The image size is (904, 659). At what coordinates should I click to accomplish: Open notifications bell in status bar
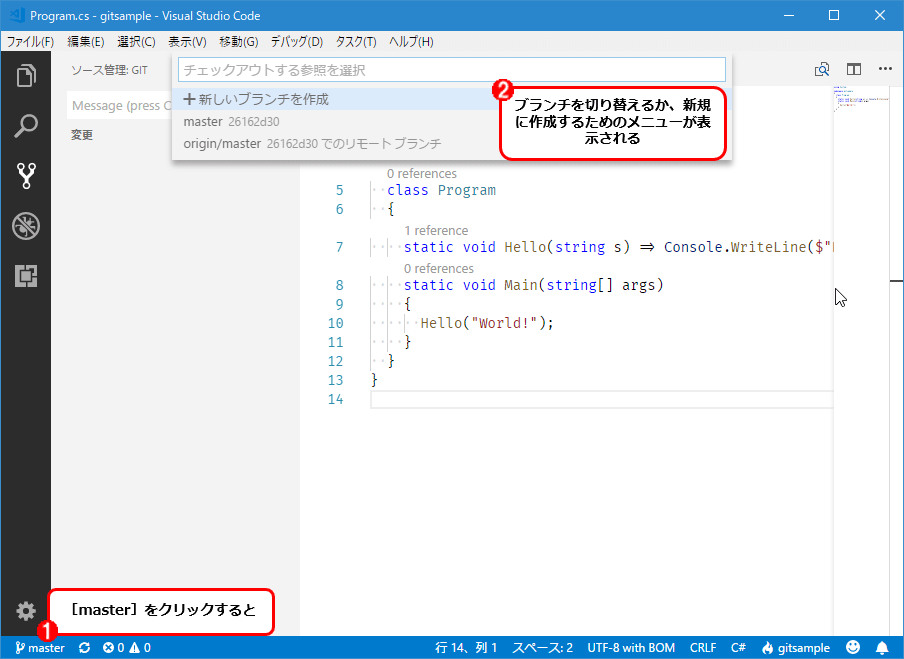pyautogui.click(x=882, y=647)
